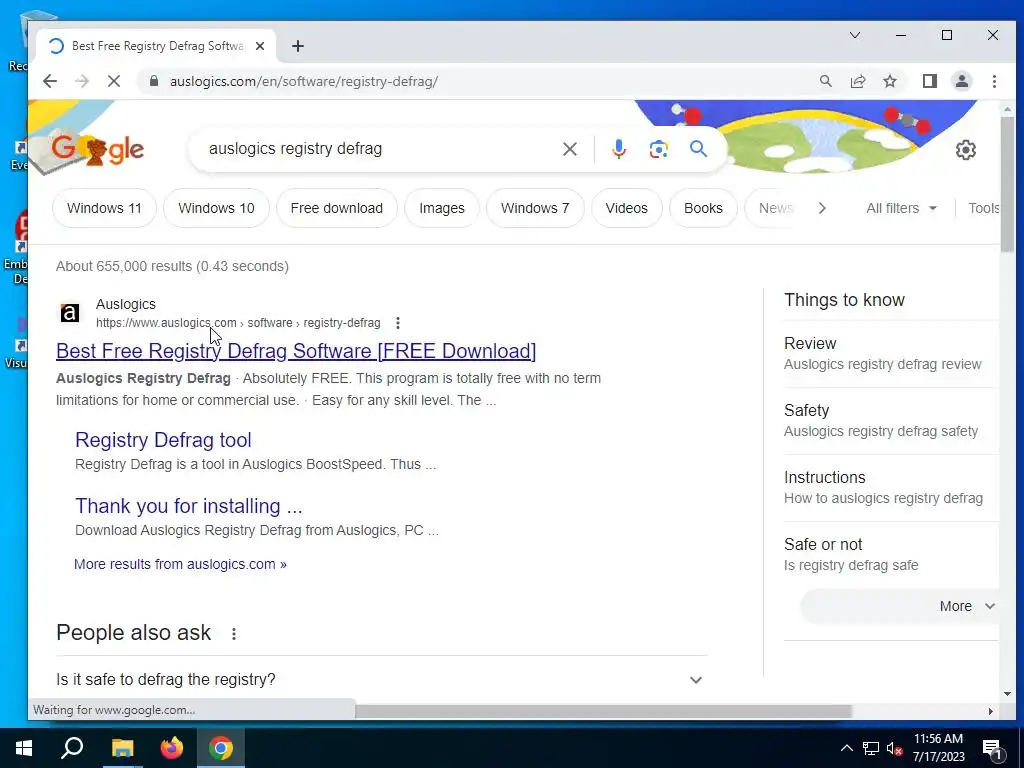Click the blue Google search magnifier

[x=698, y=149]
